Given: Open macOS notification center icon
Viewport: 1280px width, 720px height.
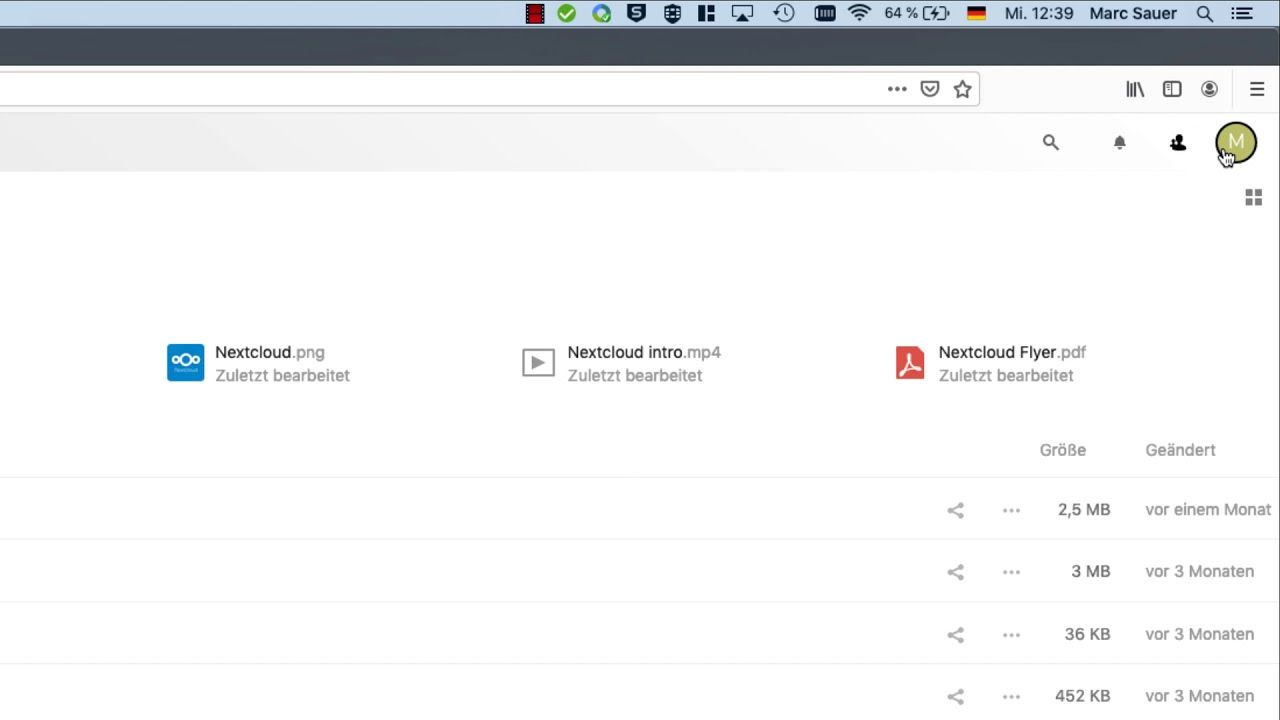Looking at the screenshot, I should pos(1242,14).
